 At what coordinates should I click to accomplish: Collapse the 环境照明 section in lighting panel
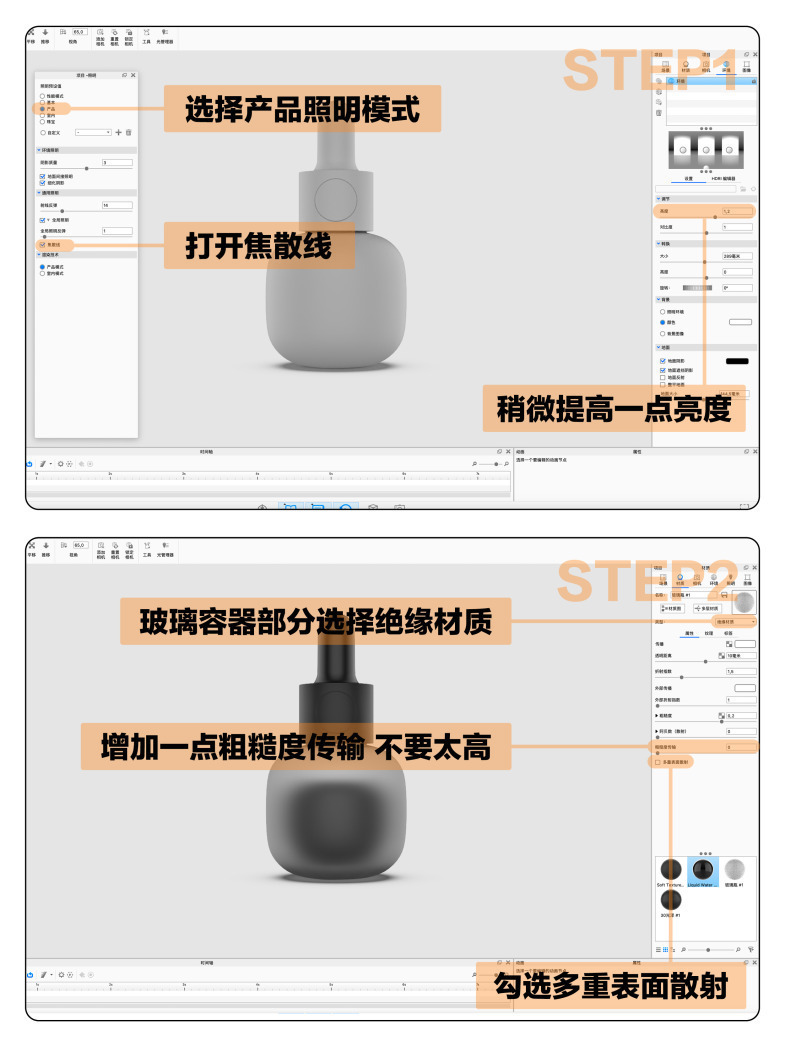point(39,150)
